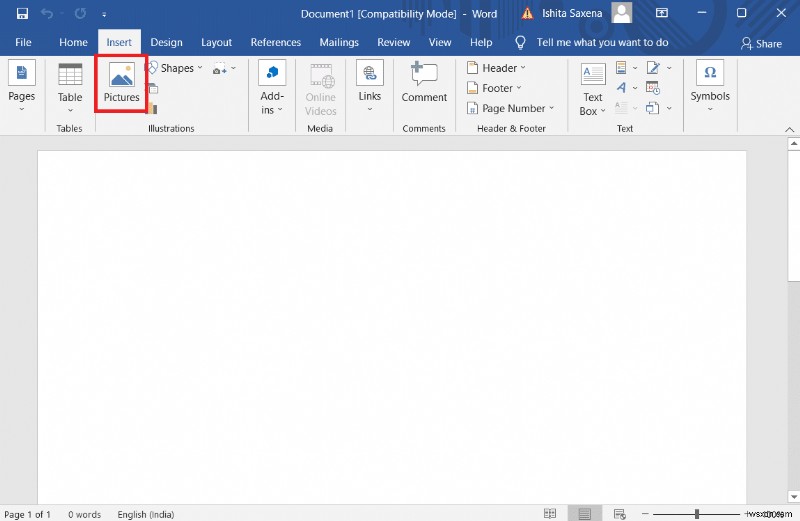Click the zoom slider handle

click(x=696, y=514)
